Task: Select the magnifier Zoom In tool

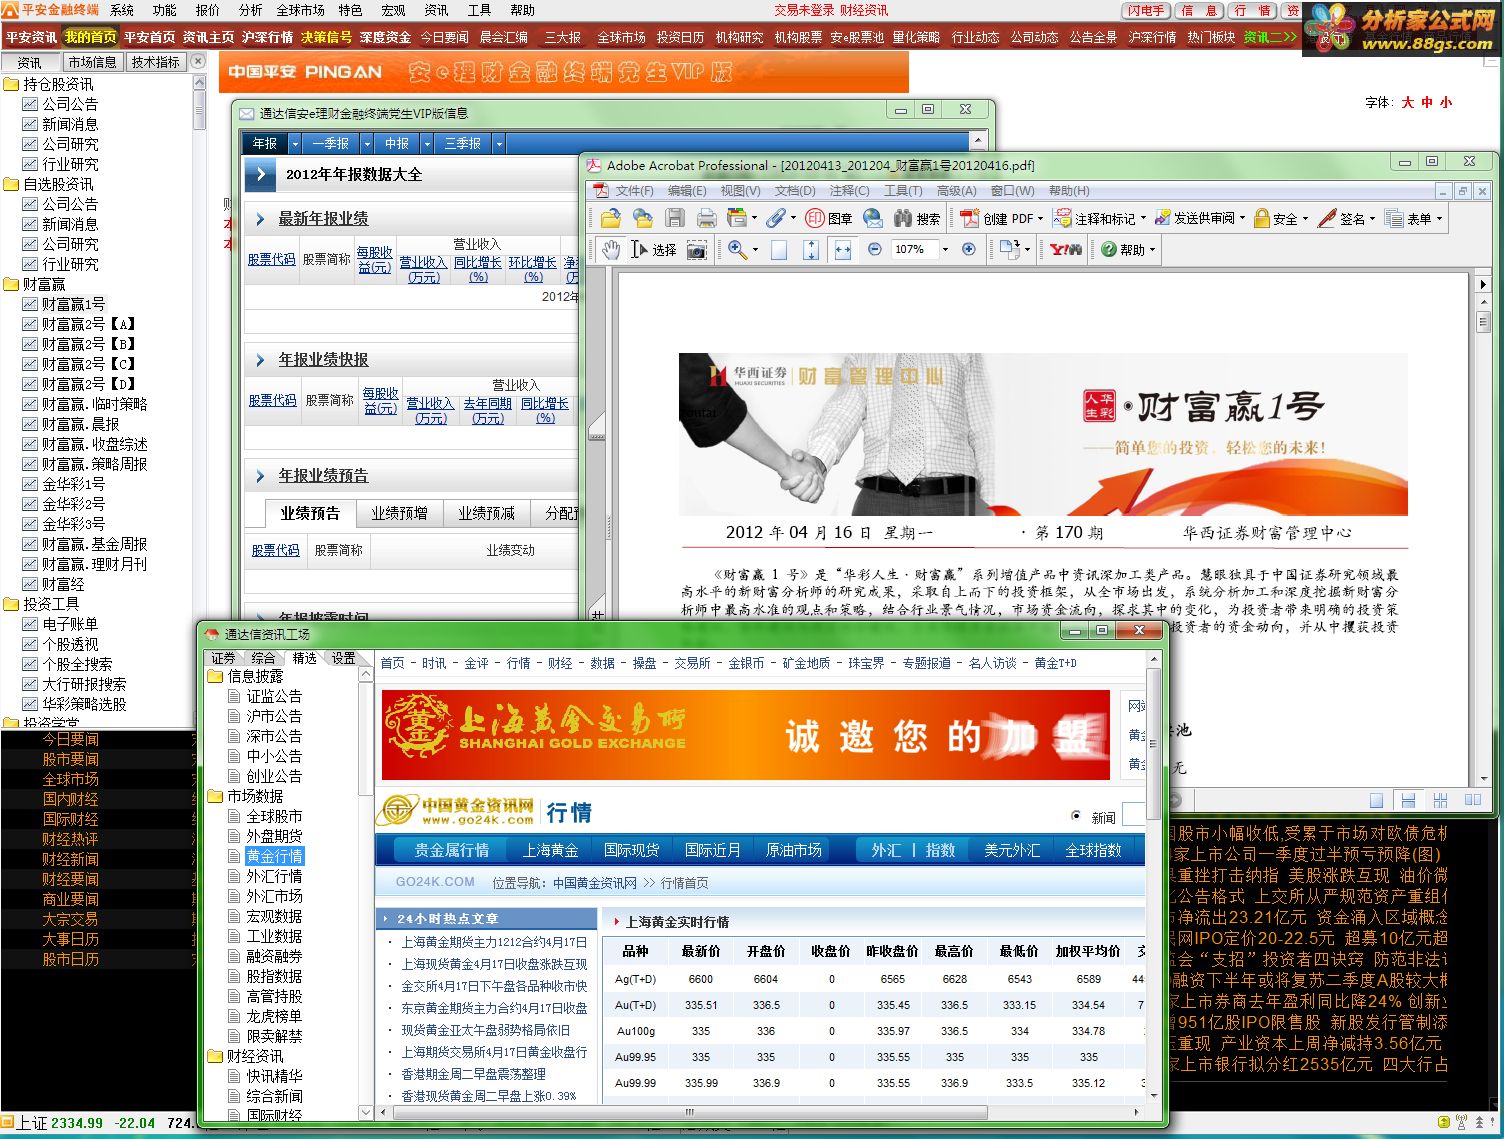Action: tap(737, 249)
